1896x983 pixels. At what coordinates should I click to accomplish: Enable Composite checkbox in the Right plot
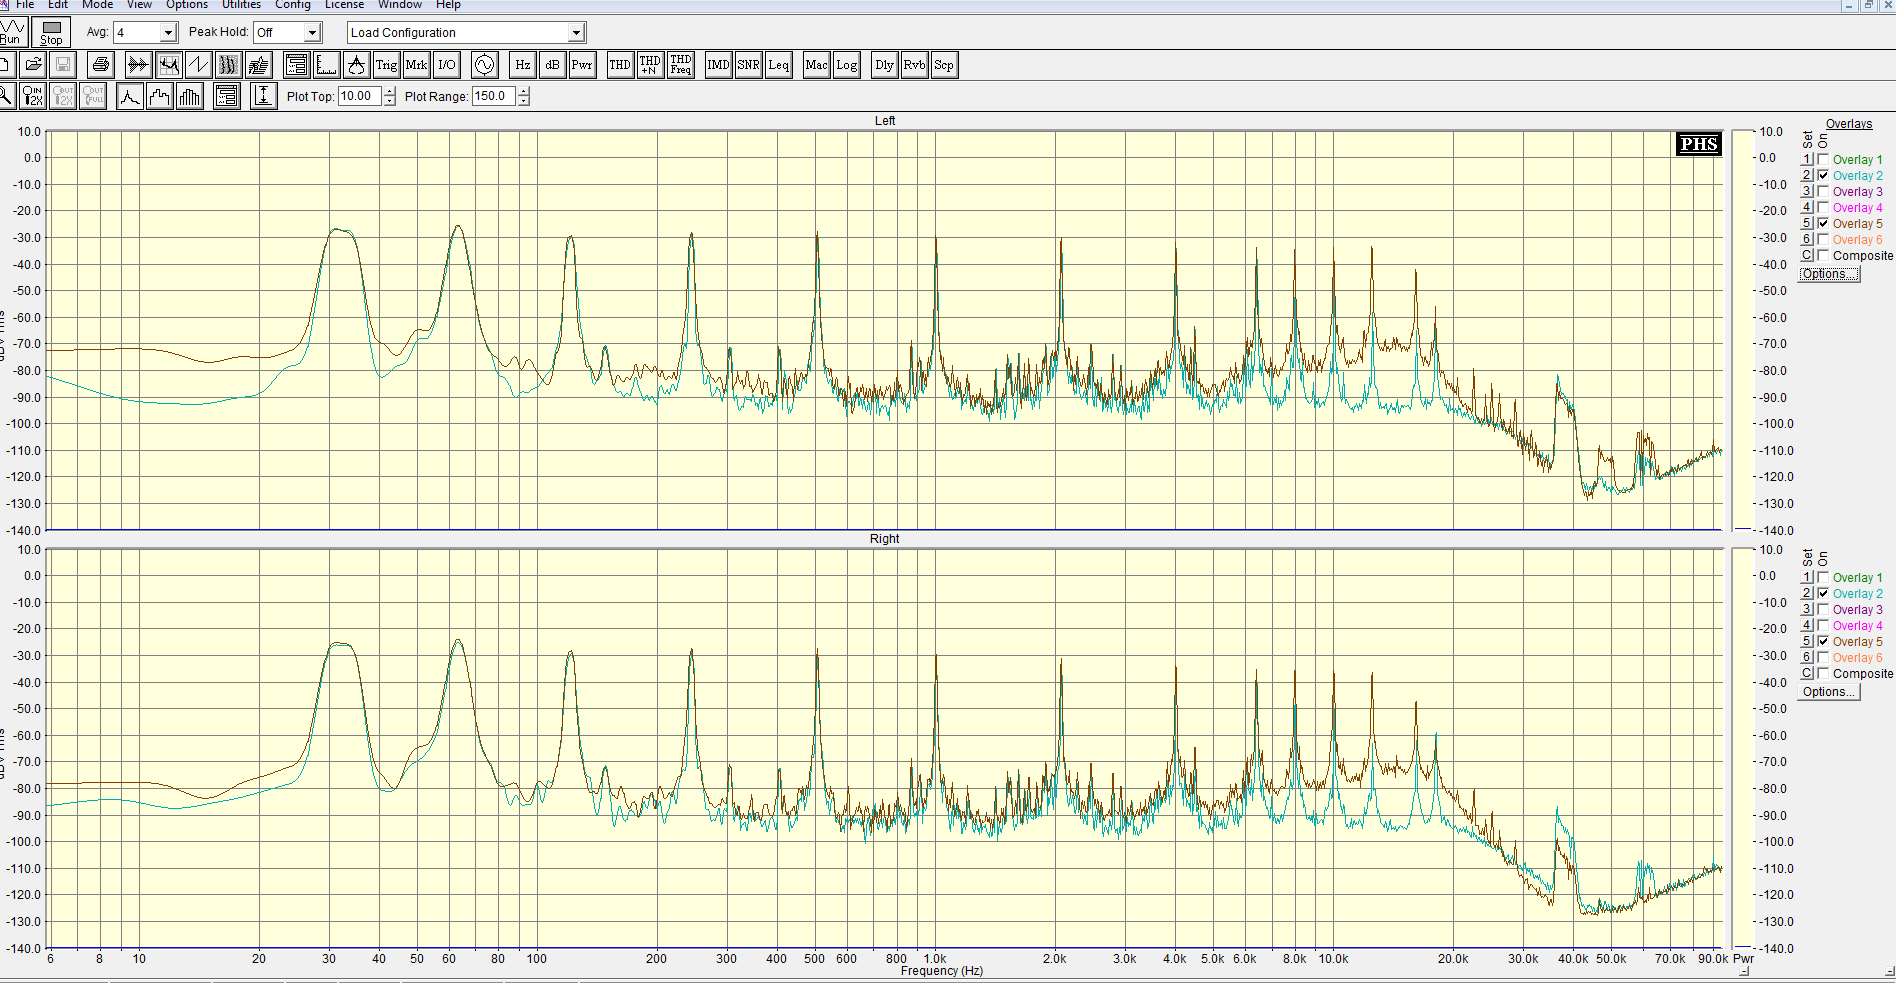[x=1823, y=674]
